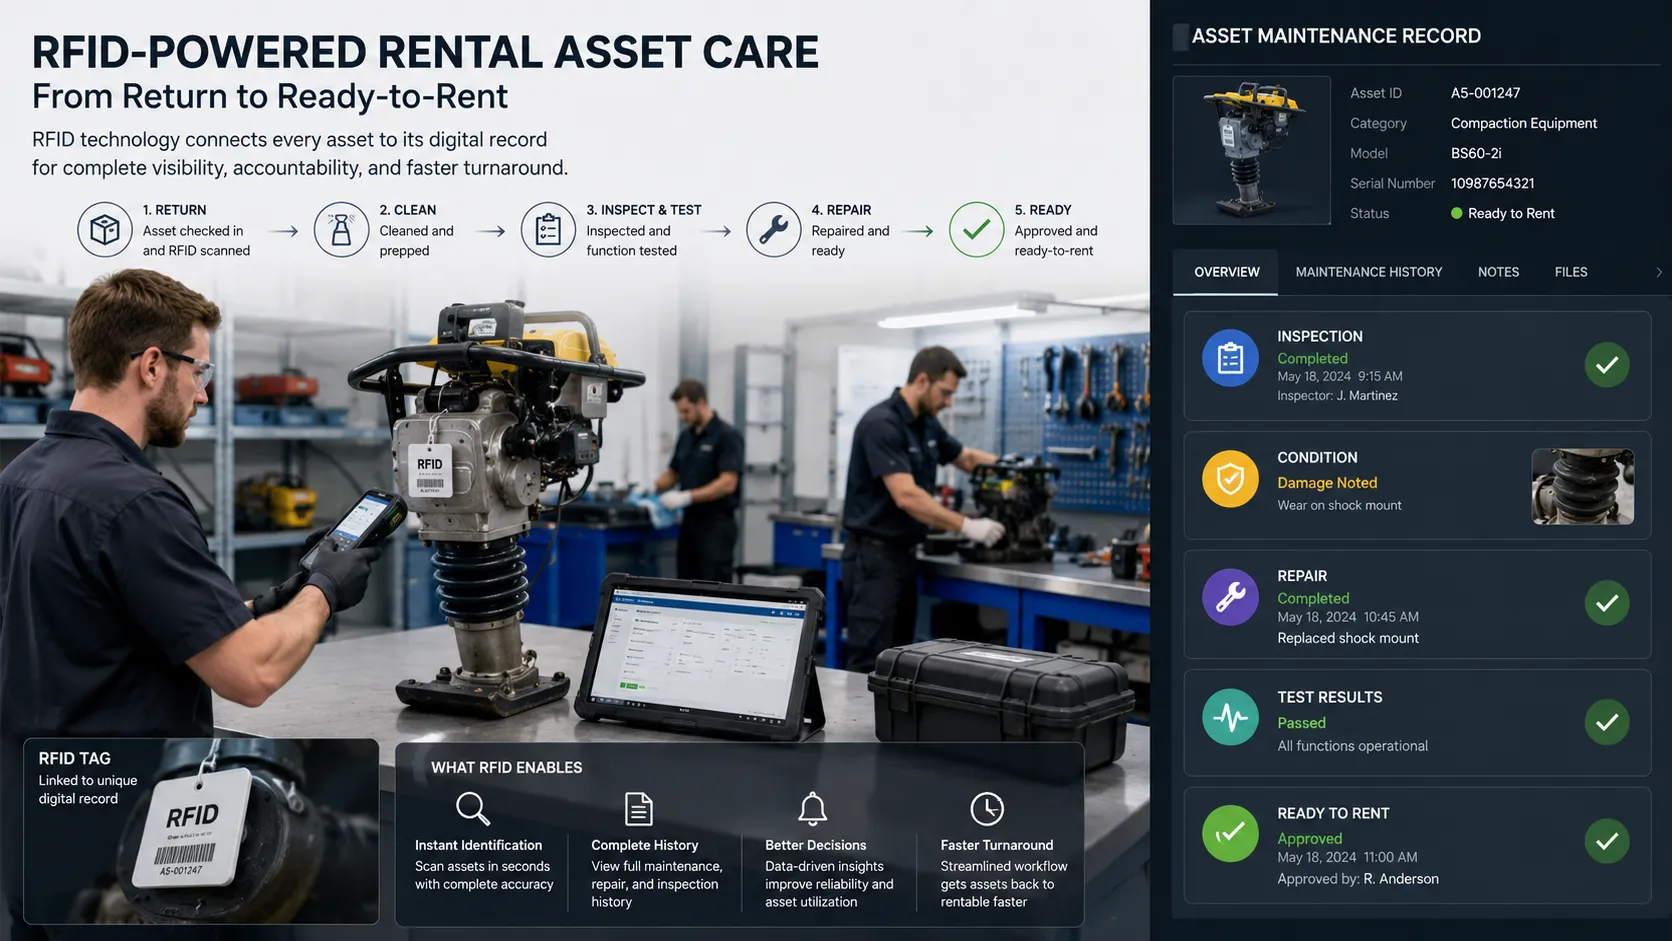The width and height of the screenshot is (1672, 941).
Task: Switch to the Maintenance History tab
Action: click(x=1368, y=272)
